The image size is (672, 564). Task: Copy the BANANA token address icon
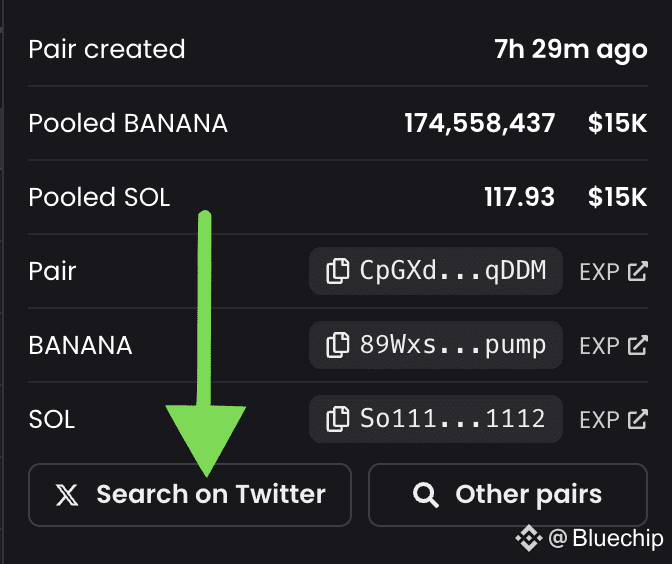338,345
